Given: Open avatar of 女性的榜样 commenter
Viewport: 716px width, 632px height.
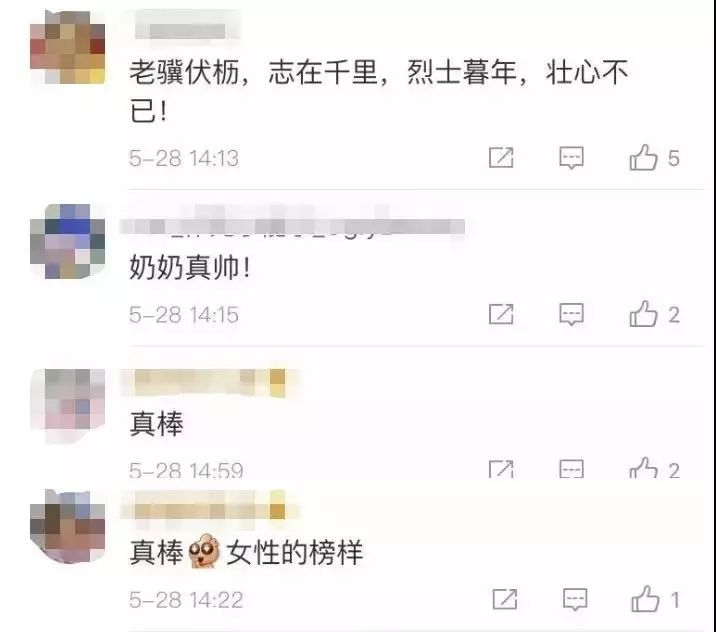Looking at the screenshot, I should [68, 526].
